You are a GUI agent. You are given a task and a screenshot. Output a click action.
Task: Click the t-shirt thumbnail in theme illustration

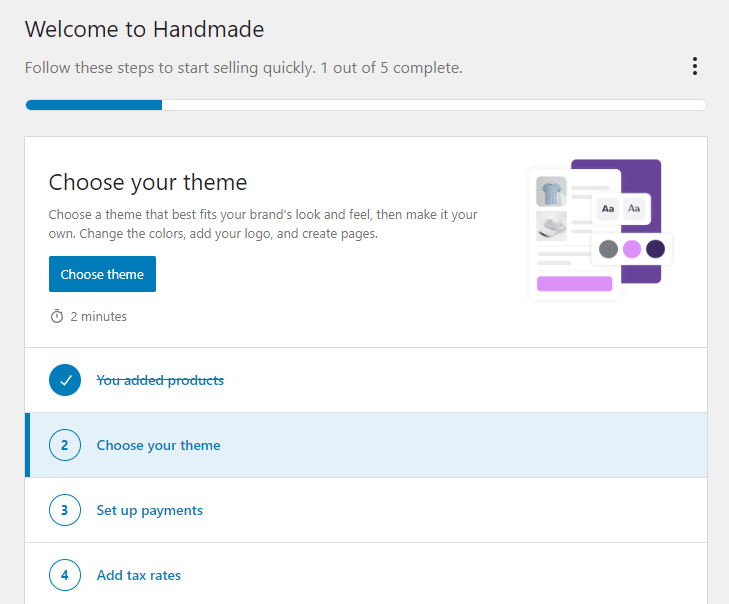click(551, 191)
